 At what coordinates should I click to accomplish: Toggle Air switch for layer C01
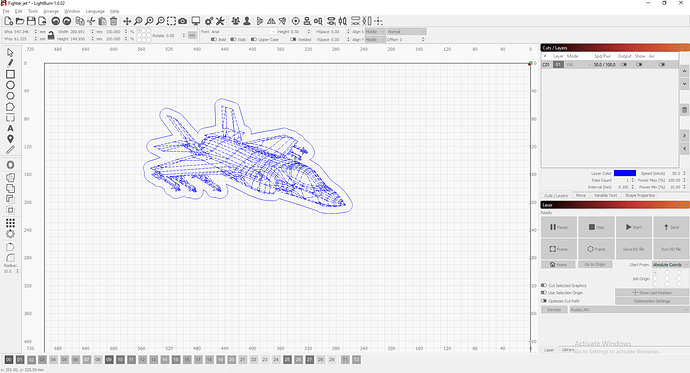662,65
